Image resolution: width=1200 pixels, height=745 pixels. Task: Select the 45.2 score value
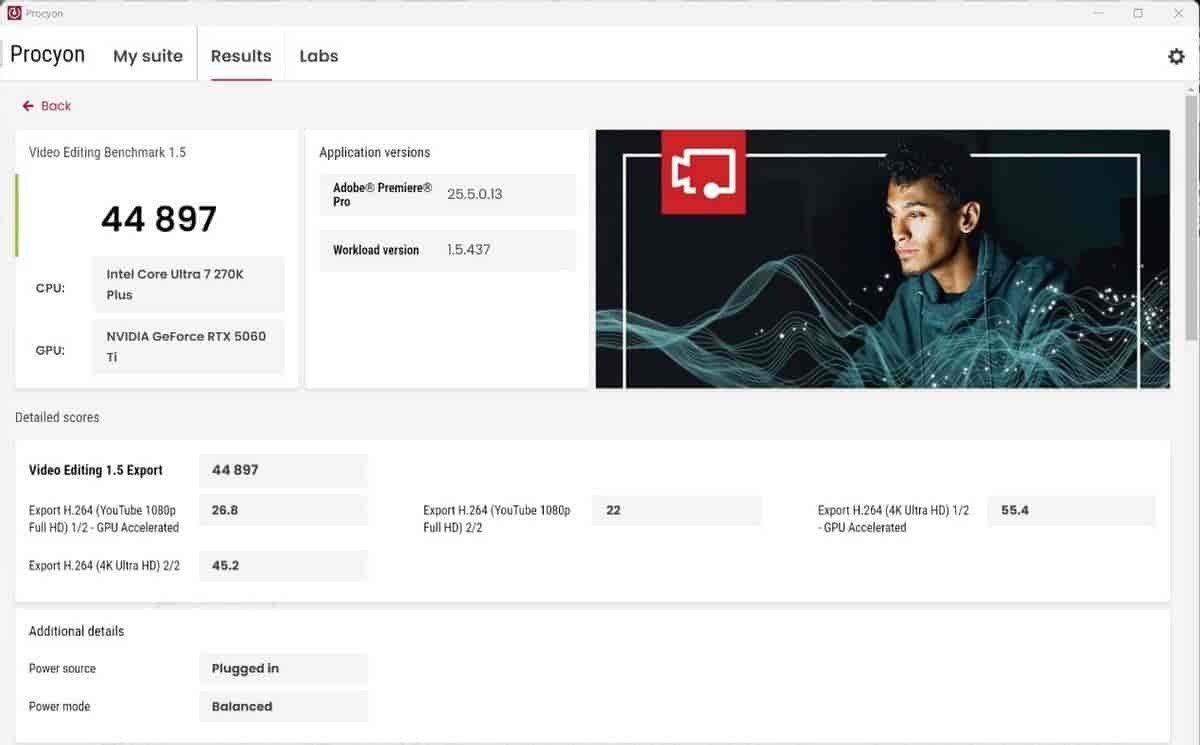click(283, 566)
